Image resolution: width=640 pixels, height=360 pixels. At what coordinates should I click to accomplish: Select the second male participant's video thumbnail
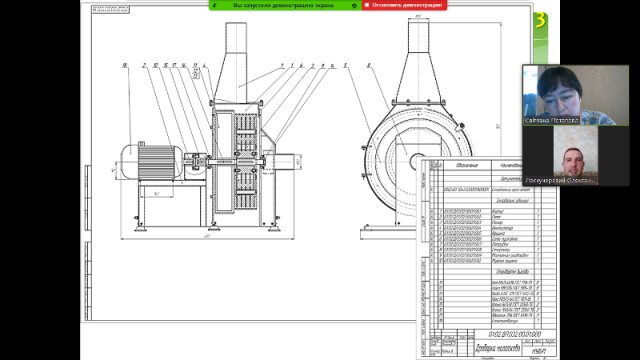[x=576, y=156]
